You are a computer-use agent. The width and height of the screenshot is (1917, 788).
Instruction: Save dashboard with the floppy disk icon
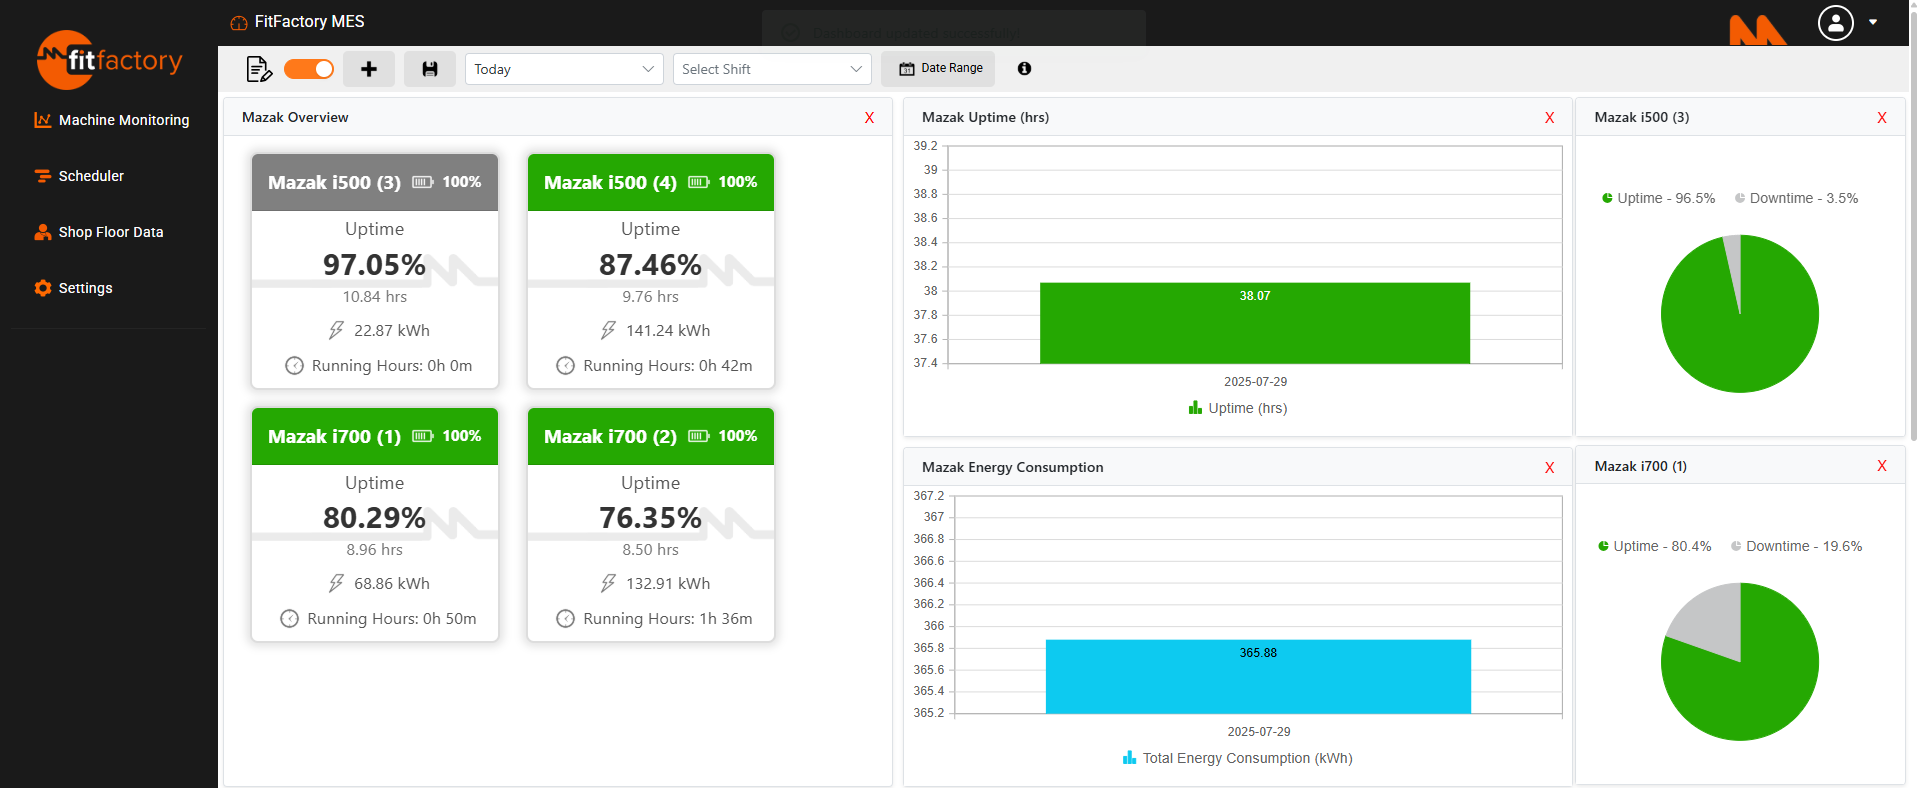430,69
